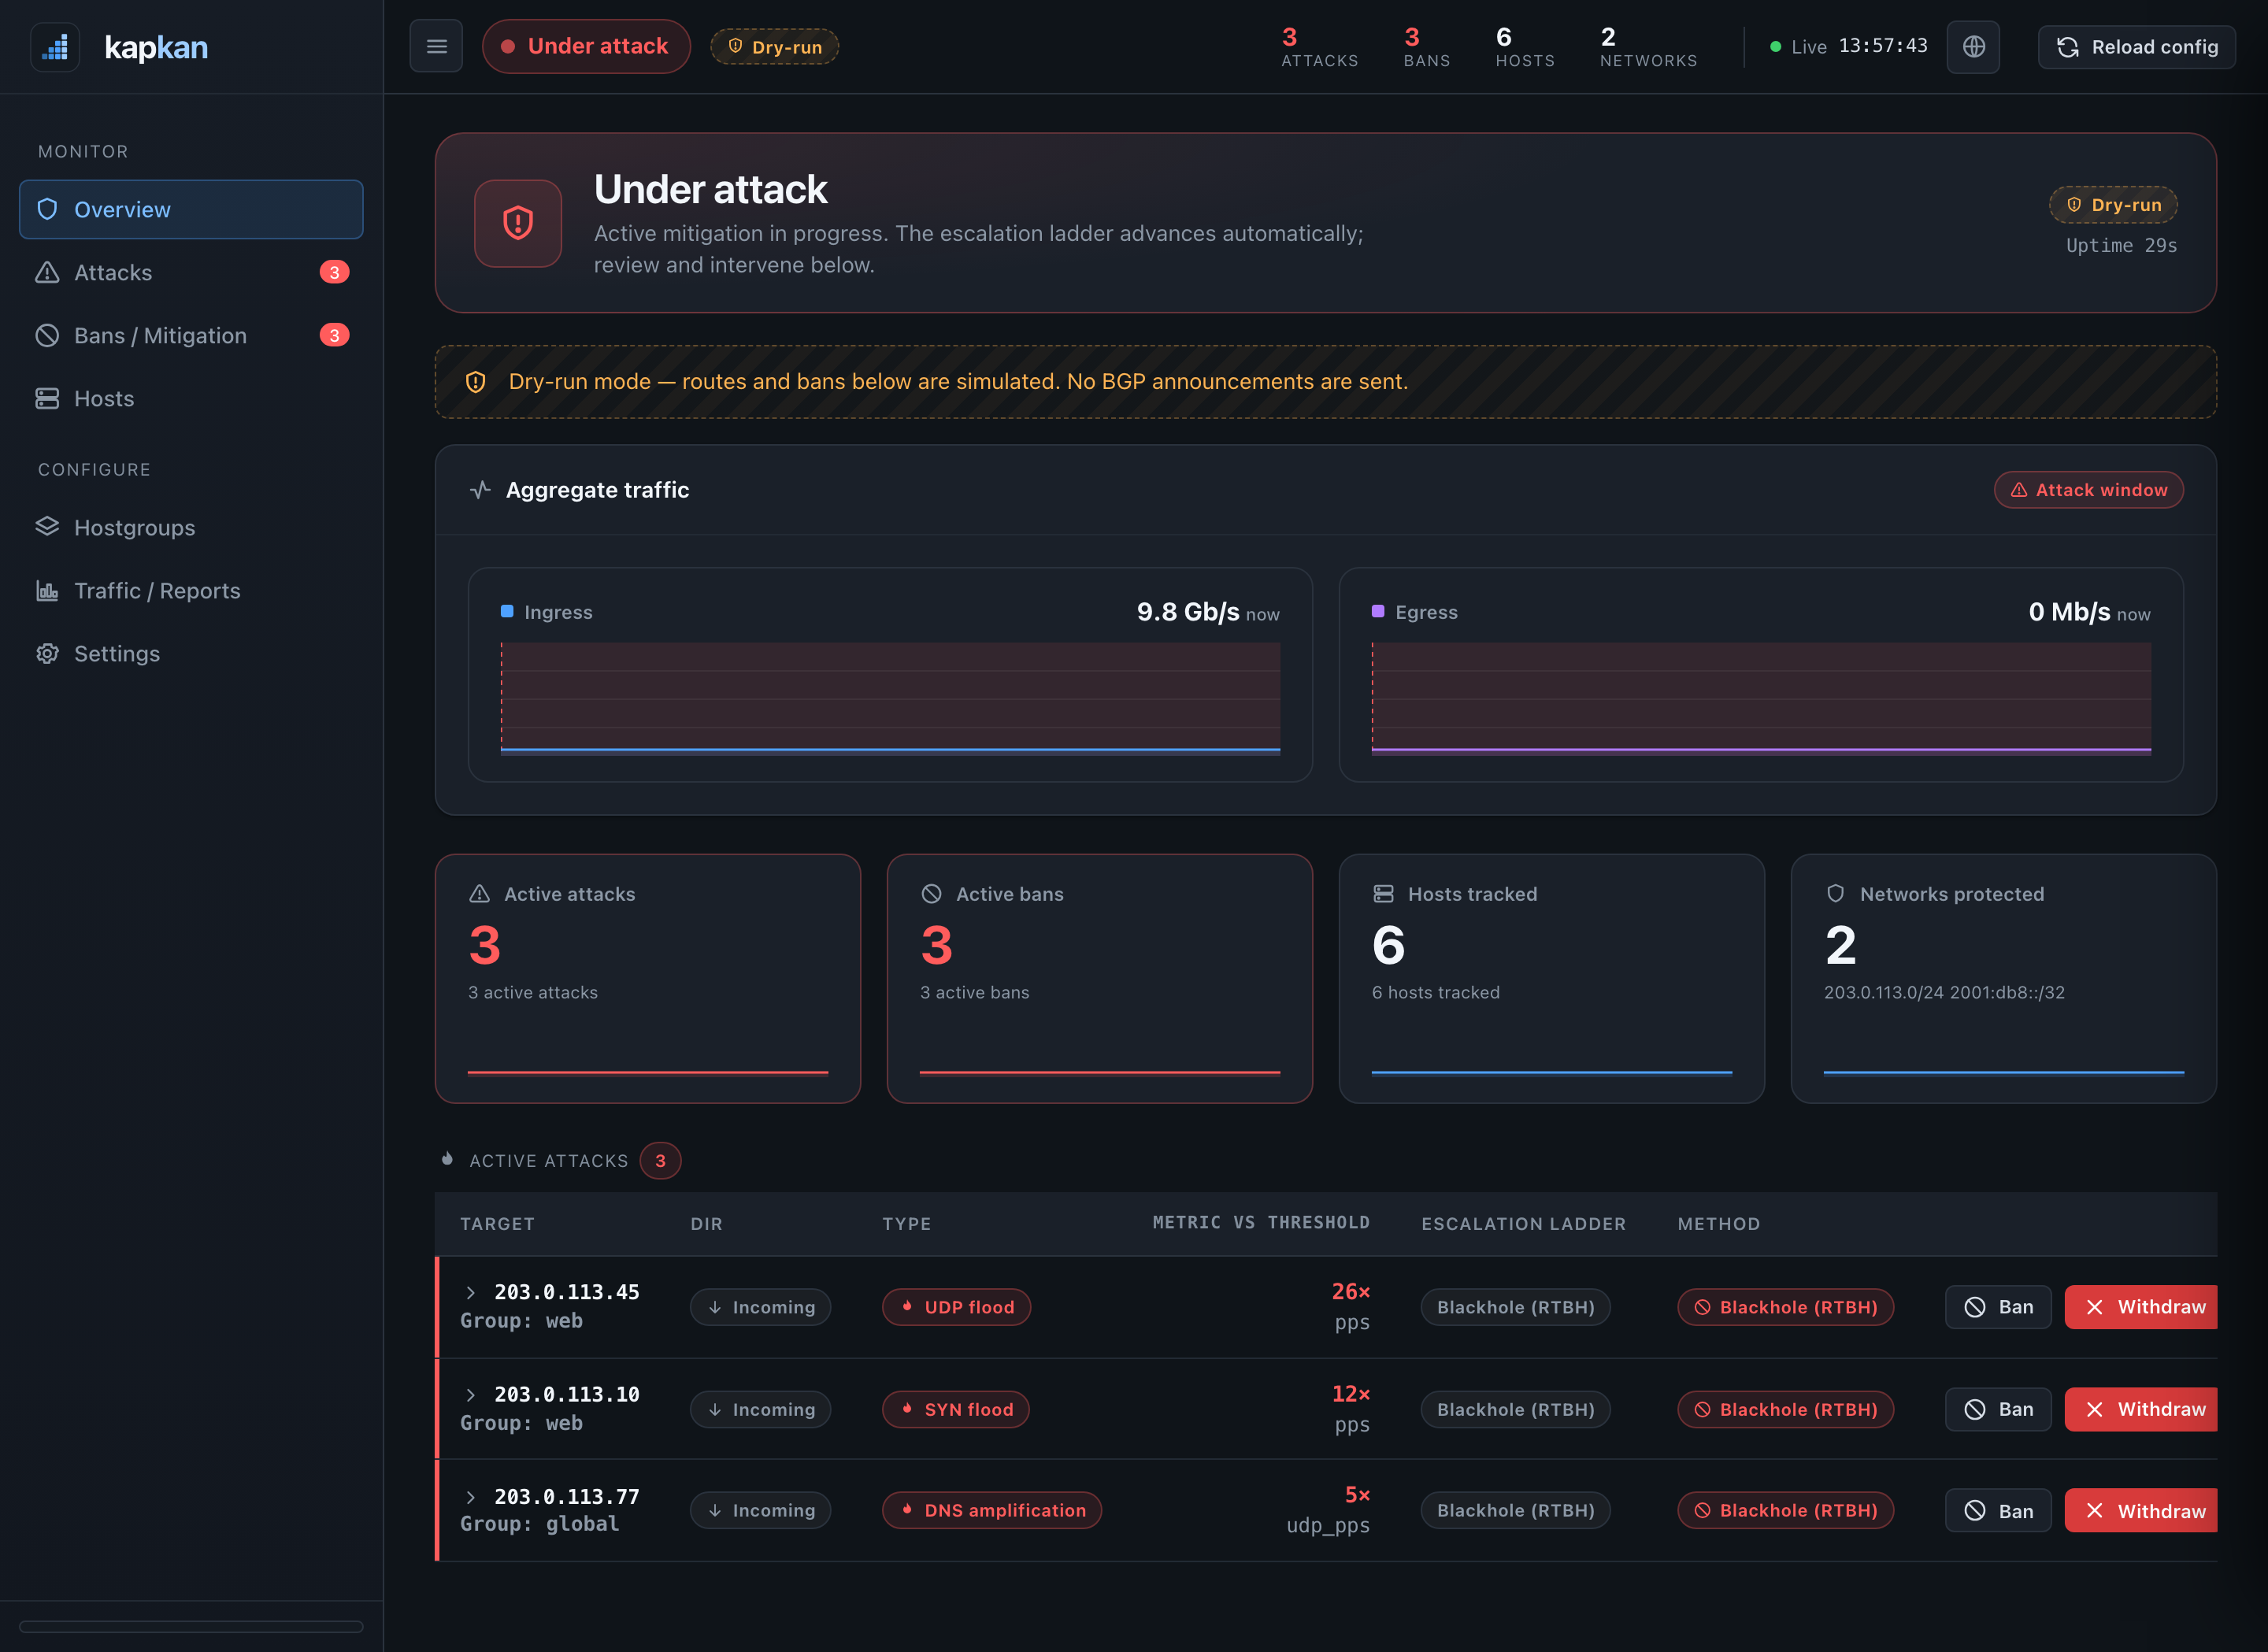The height and width of the screenshot is (1652, 2268).
Task: Click the Hosts server sidebar icon
Action: (47, 398)
